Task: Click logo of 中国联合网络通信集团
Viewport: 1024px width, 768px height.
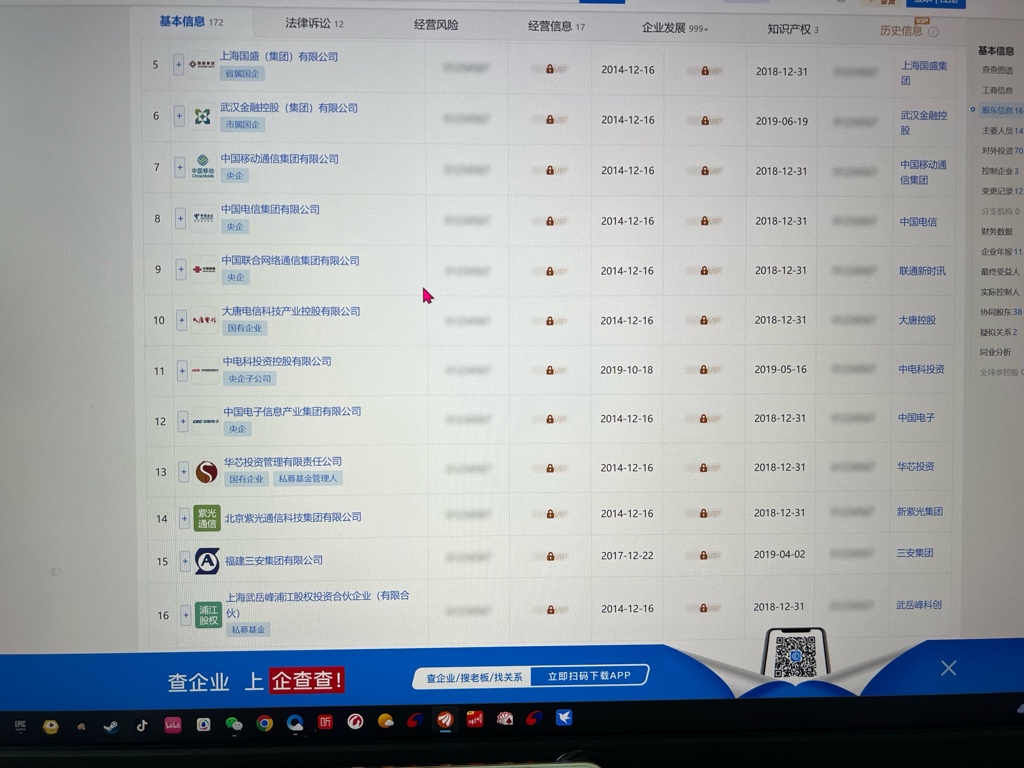Action: click(x=204, y=269)
